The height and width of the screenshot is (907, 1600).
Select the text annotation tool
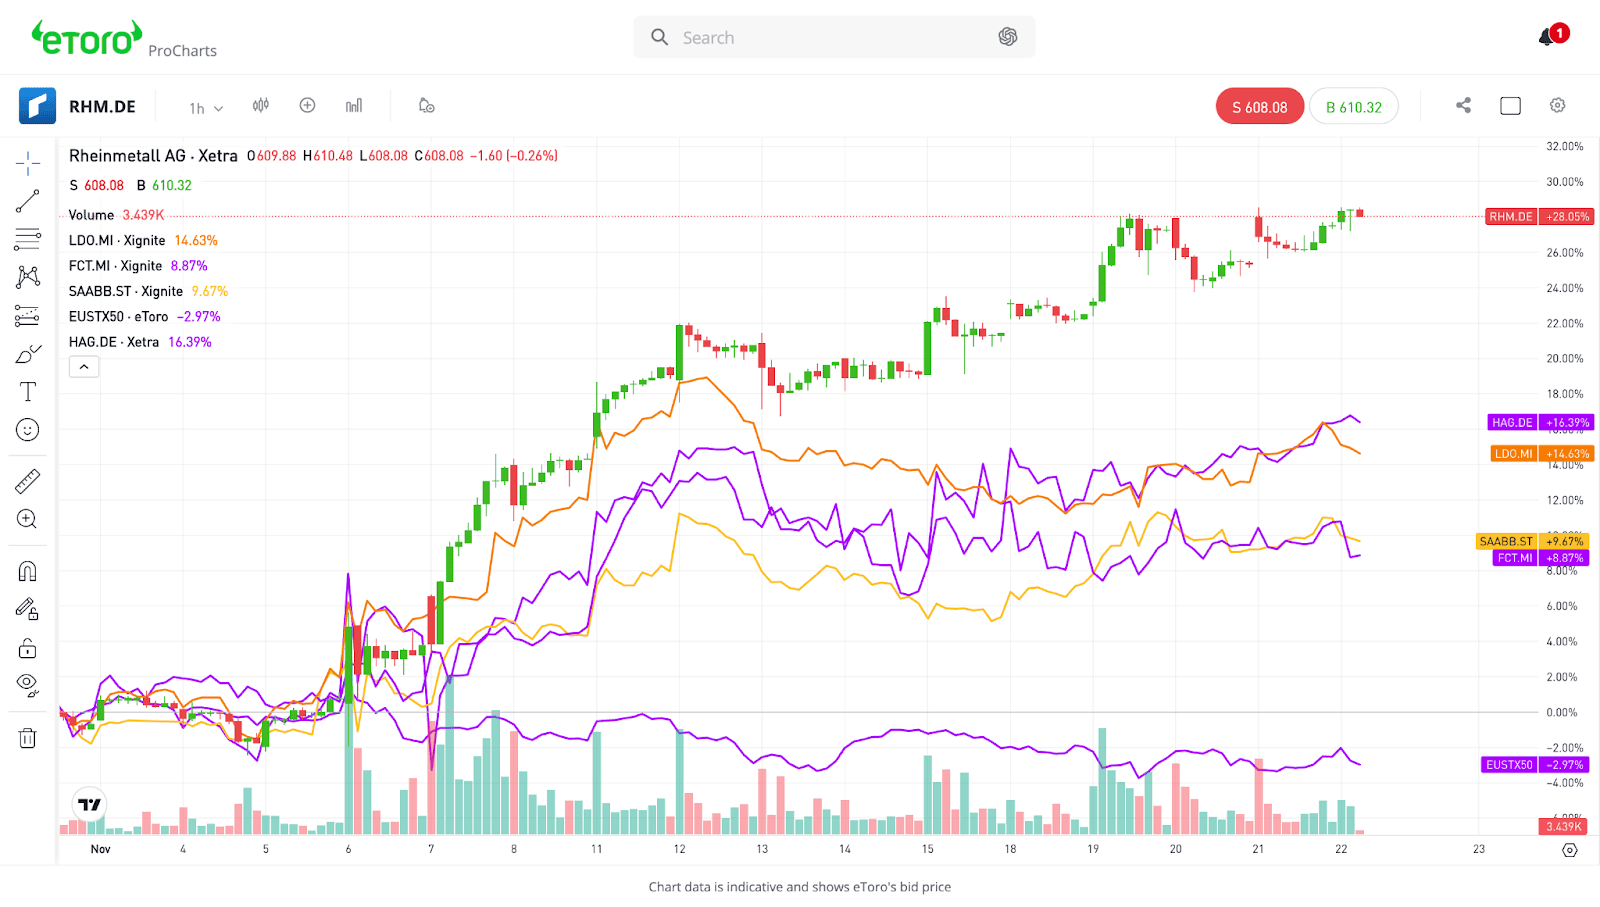tap(28, 392)
